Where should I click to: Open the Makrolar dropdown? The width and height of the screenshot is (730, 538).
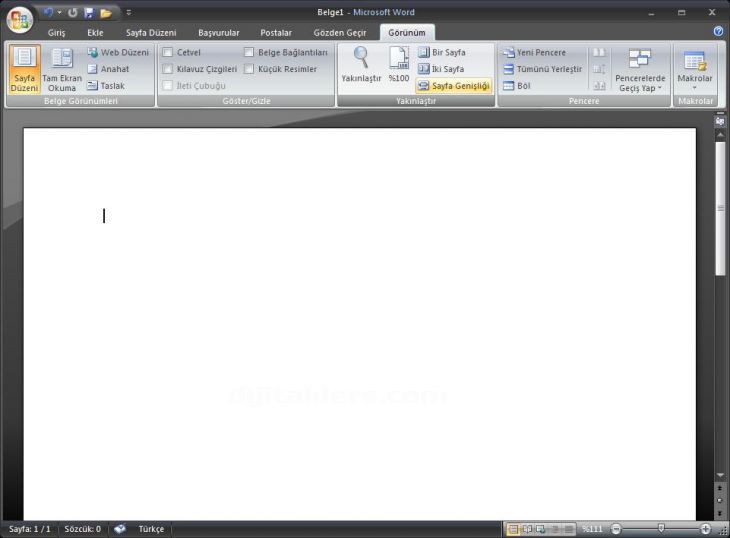click(695, 70)
